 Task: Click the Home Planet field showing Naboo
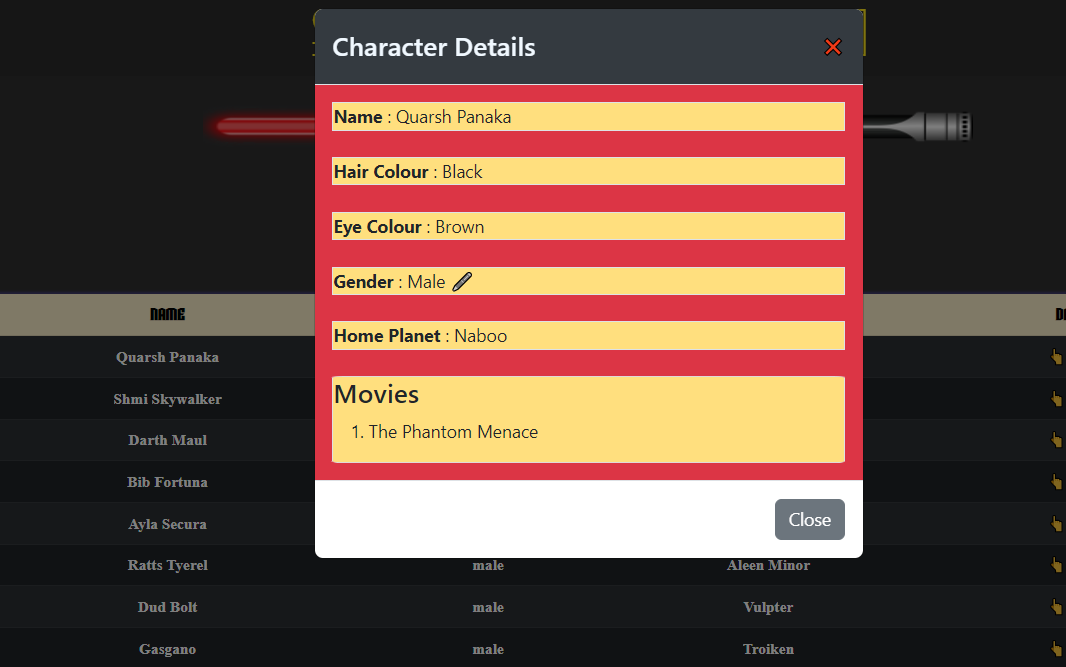[x=588, y=335]
